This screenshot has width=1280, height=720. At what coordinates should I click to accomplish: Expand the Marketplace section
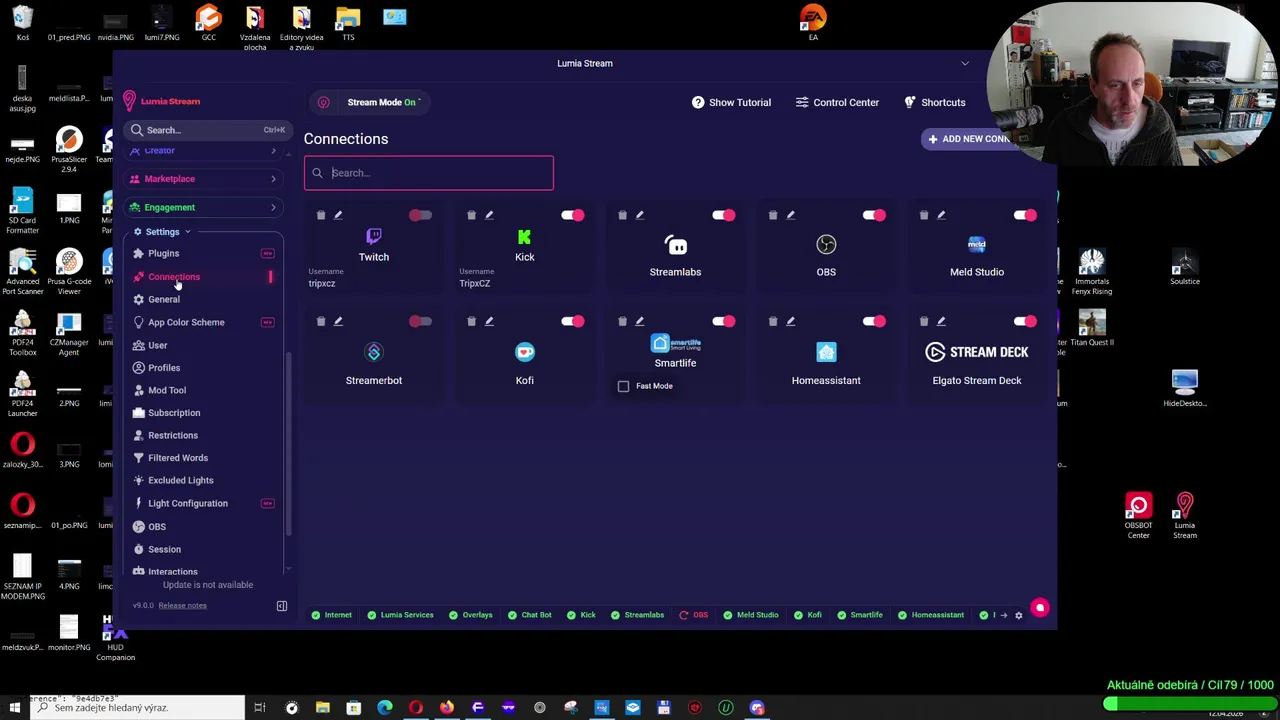[204, 179]
